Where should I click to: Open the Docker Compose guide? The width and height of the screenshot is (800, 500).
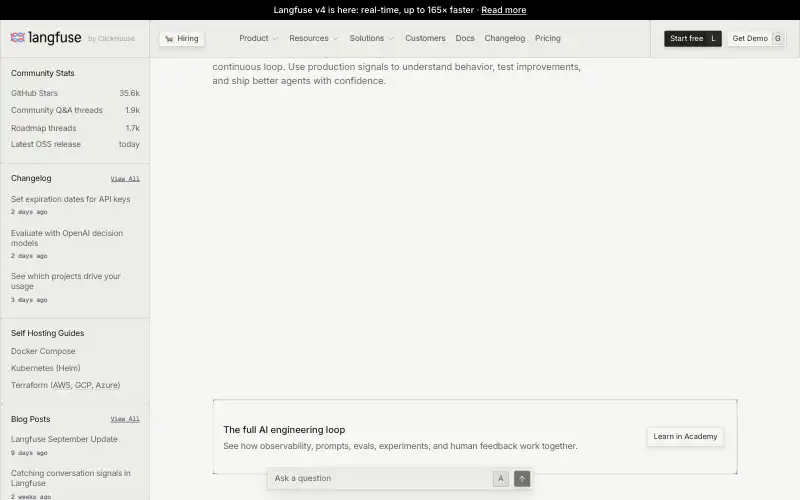43,351
